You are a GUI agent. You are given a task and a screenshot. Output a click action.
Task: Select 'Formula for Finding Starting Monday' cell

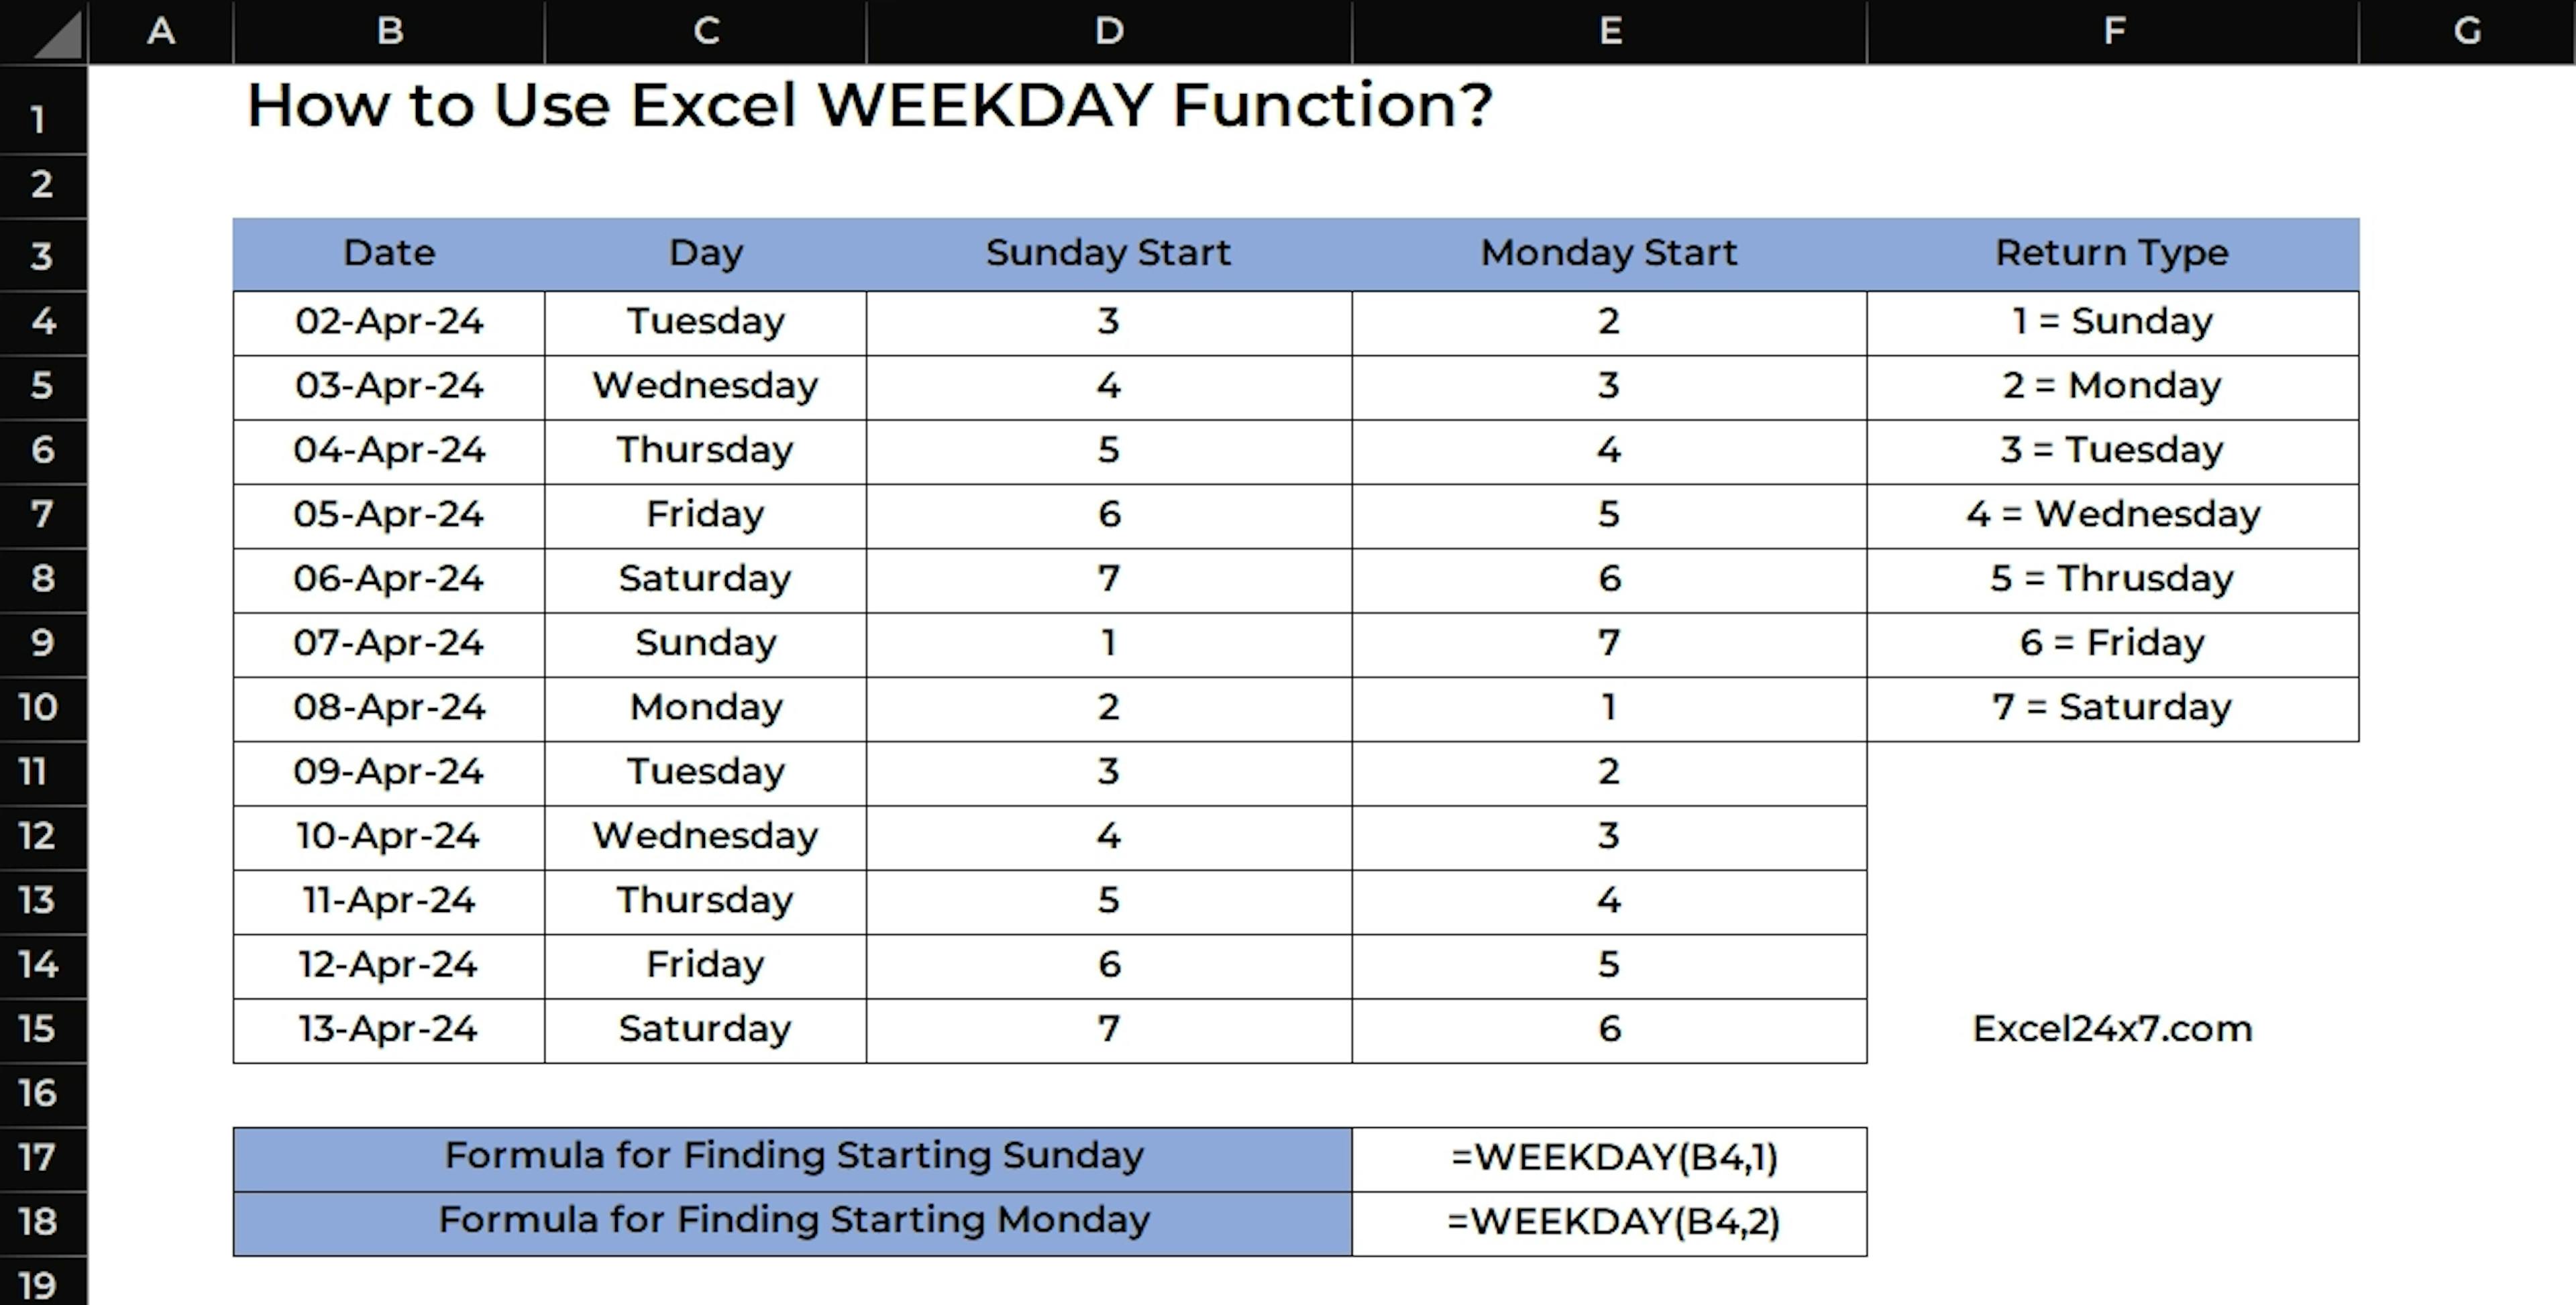pyautogui.click(x=793, y=1221)
